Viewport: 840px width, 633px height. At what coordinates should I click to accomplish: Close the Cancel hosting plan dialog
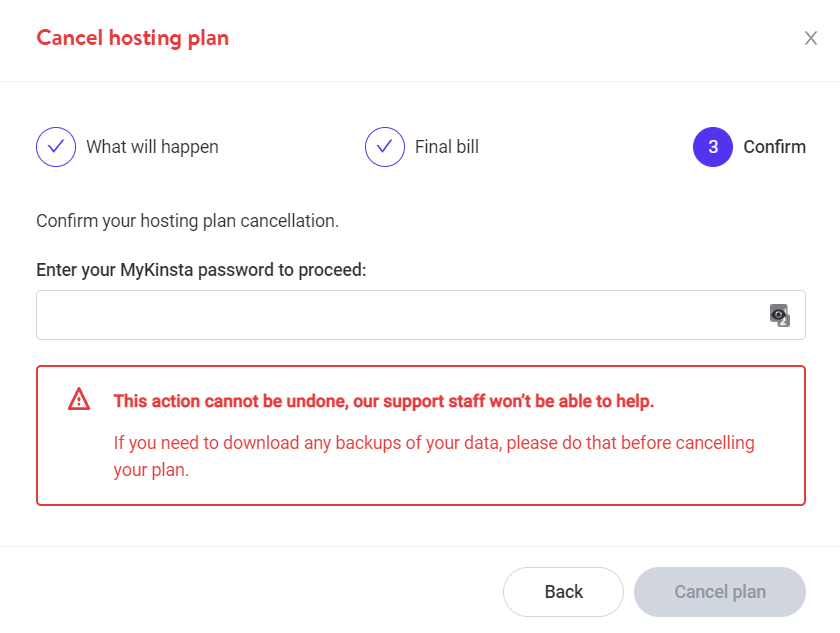[811, 39]
